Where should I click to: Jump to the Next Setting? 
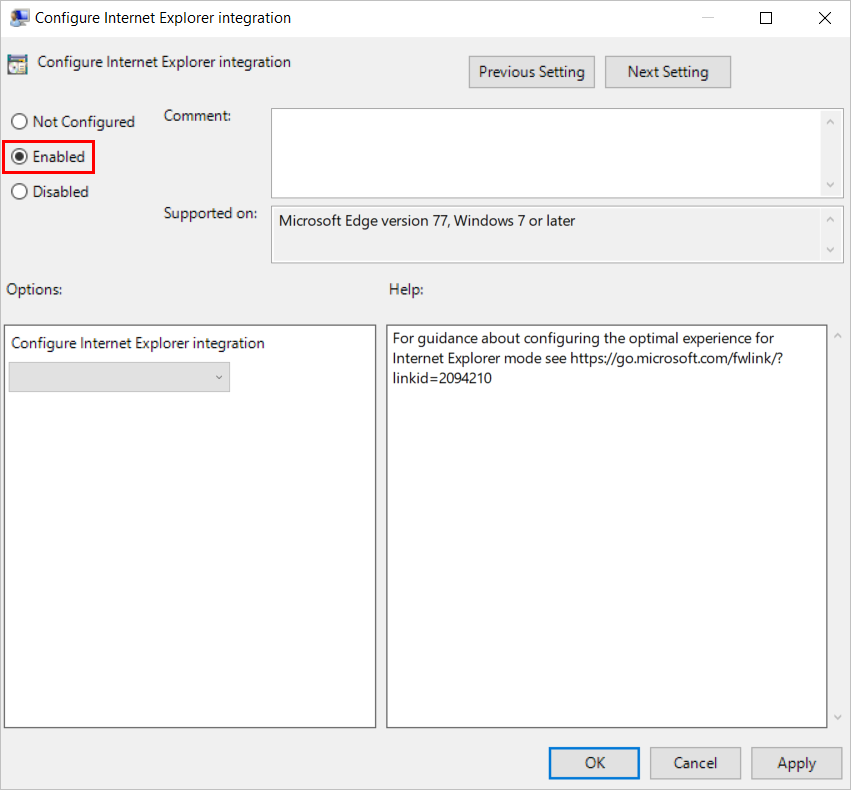667,72
